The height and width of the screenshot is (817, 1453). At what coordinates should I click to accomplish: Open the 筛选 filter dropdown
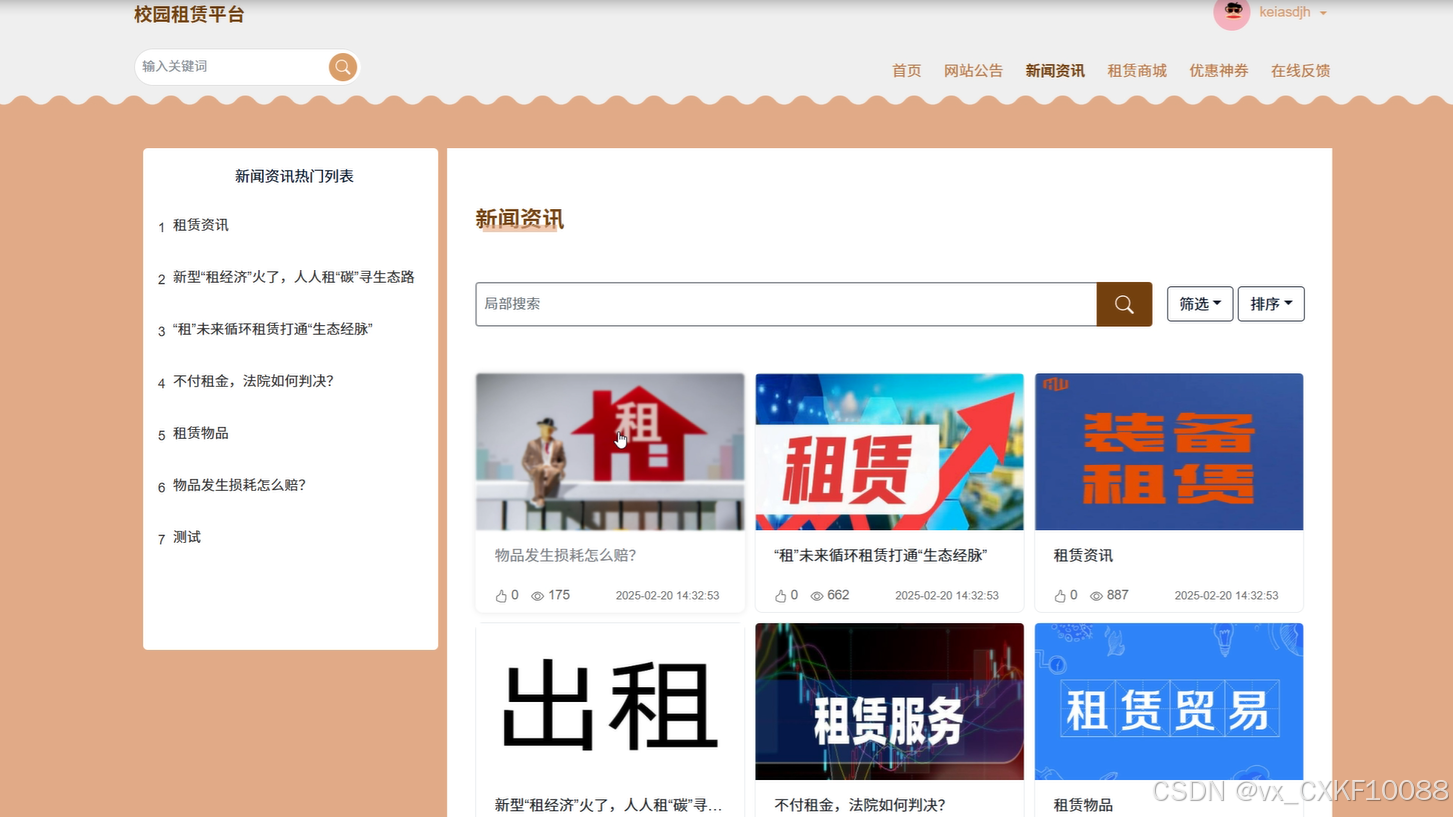1200,304
